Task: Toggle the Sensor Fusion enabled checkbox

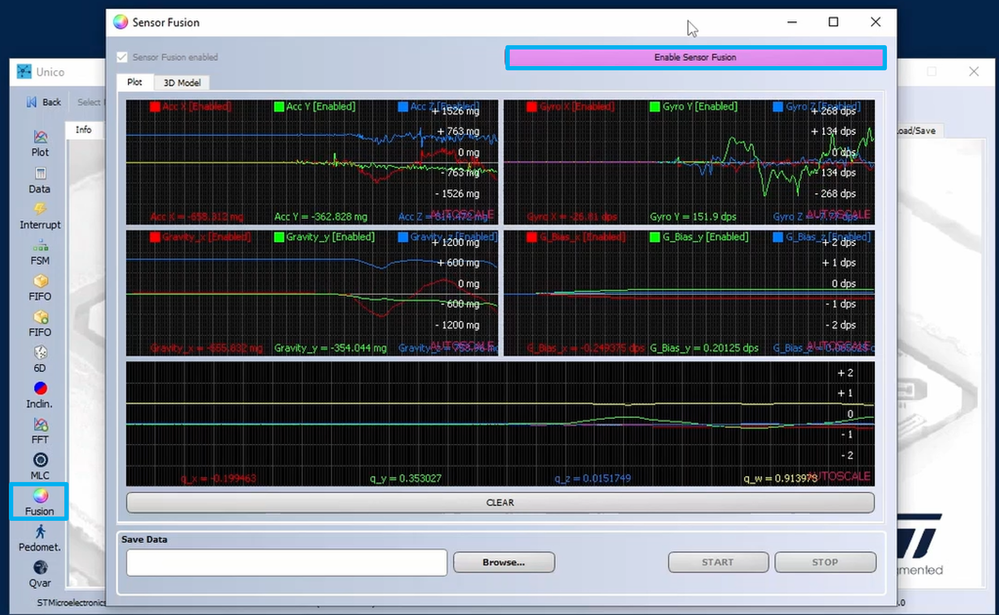Action: [122, 57]
